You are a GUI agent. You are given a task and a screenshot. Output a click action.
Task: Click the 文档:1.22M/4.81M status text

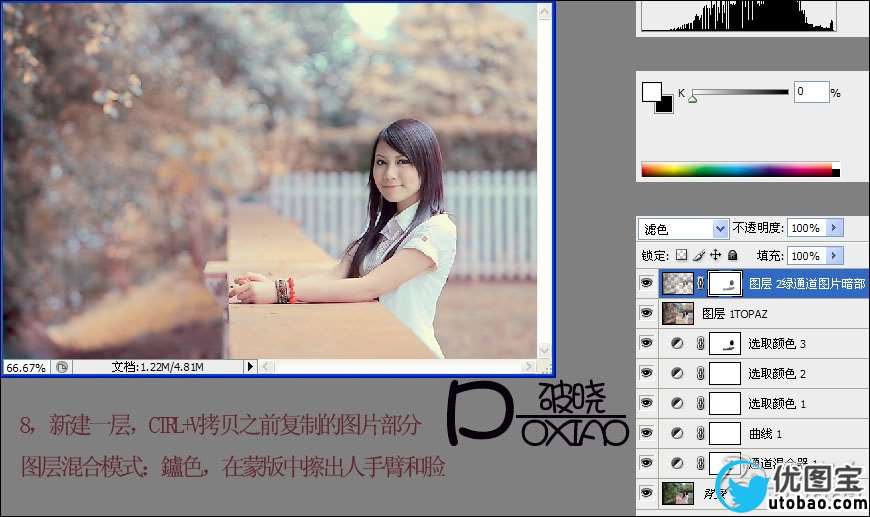pyautogui.click(x=158, y=367)
